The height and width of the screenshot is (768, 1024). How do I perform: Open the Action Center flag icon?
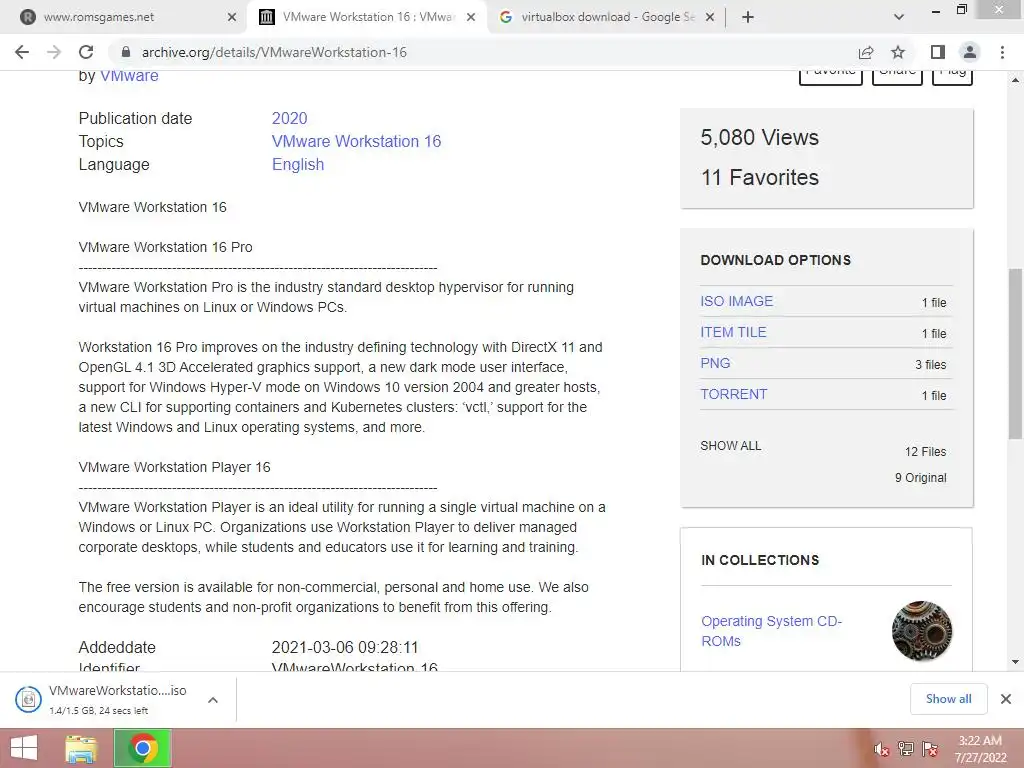930,748
